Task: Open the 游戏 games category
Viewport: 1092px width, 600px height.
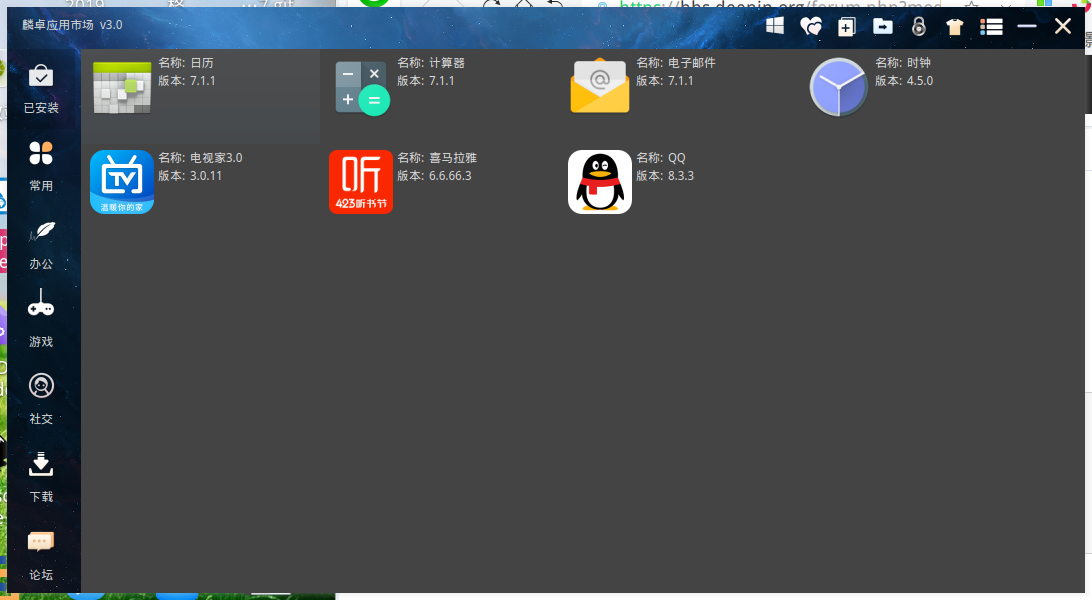Action: click(x=41, y=322)
